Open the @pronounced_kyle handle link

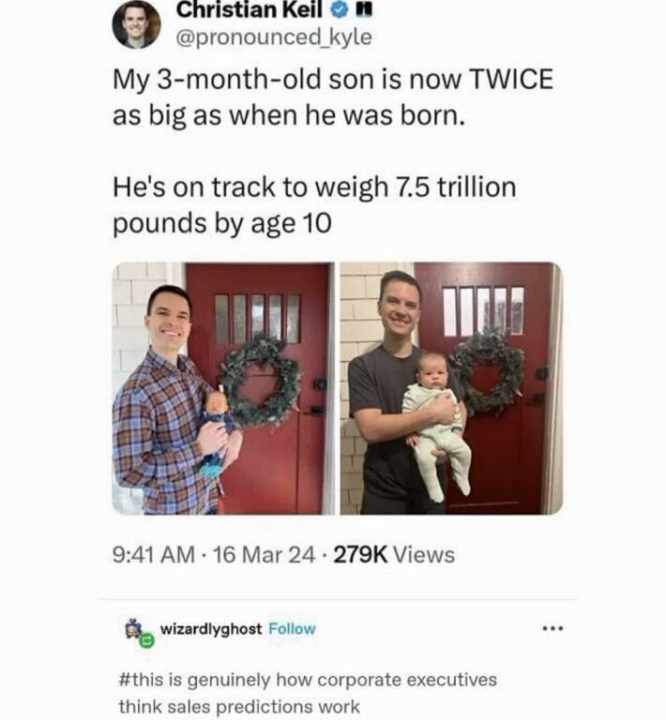click(274, 37)
